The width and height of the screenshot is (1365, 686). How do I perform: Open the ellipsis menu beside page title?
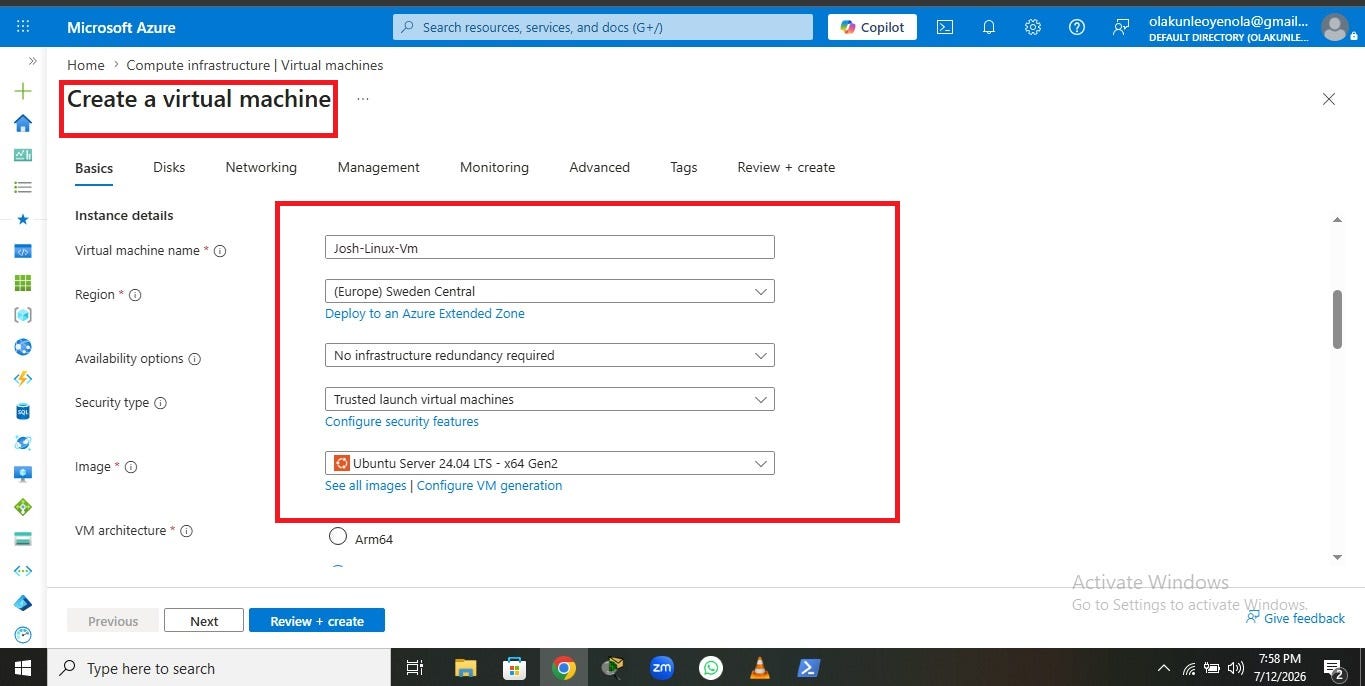tap(363, 99)
